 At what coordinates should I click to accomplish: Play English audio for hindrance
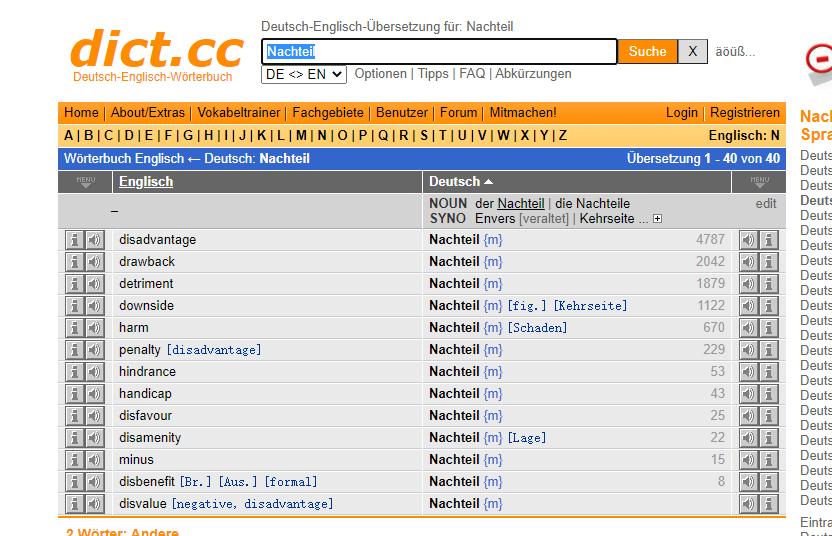(x=95, y=371)
